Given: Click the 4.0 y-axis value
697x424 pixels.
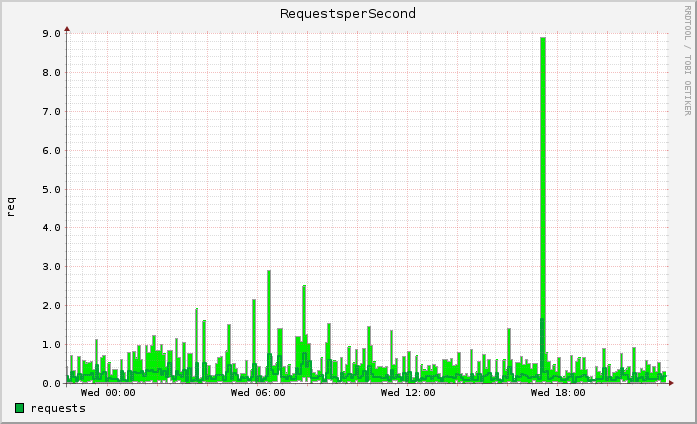Looking at the screenshot, I should tap(52, 228).
